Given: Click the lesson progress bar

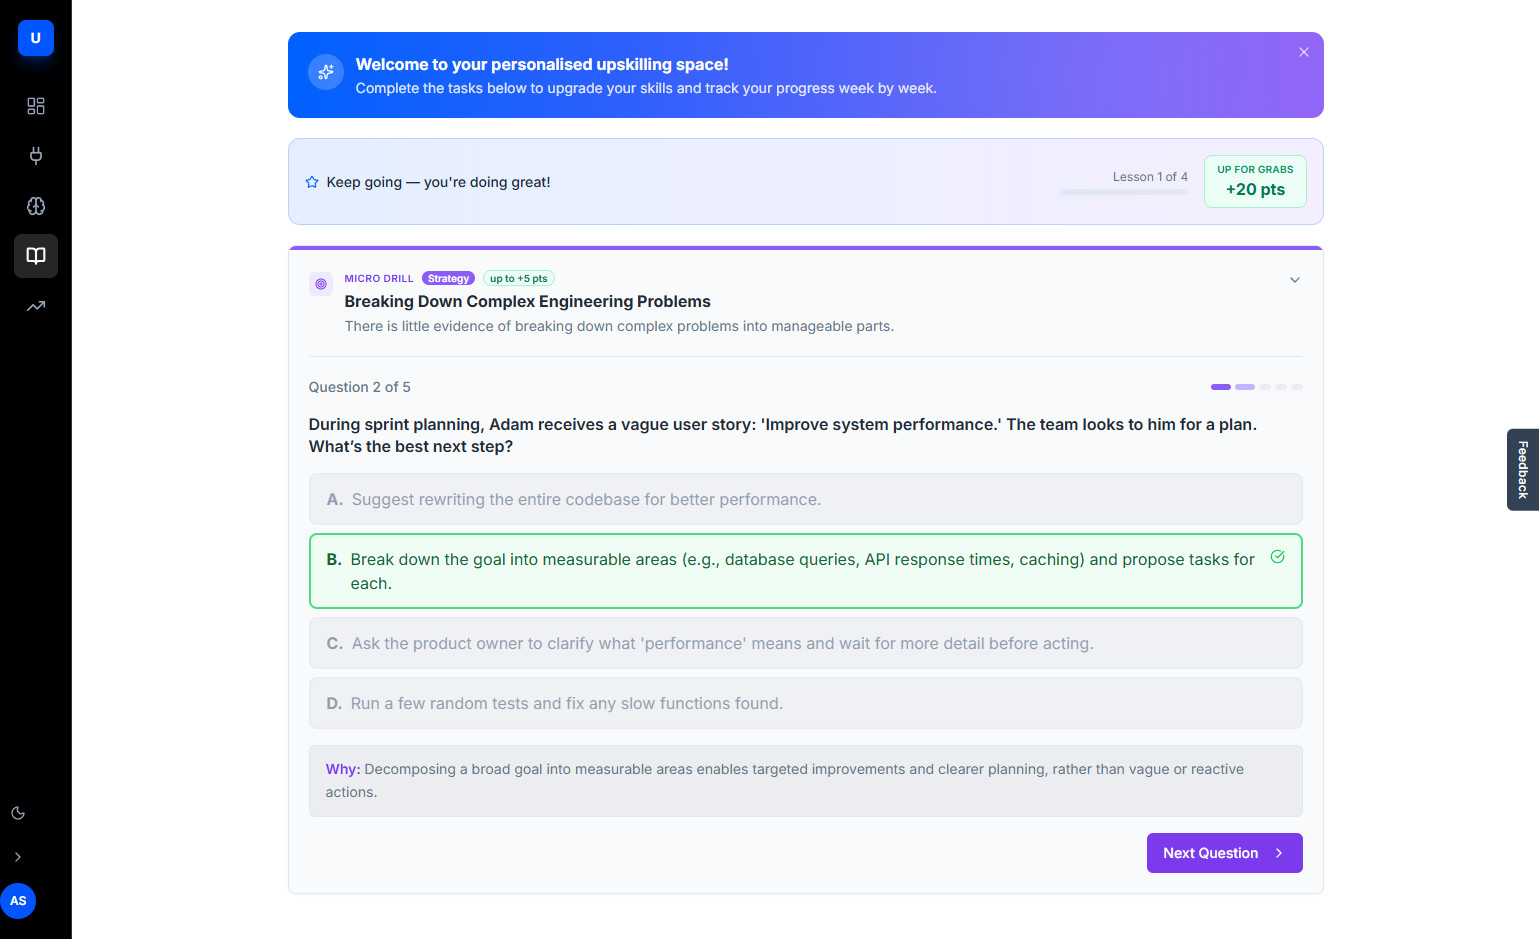Looking at the screenshot, I should pyautogui.click(x=1124, y=192).
